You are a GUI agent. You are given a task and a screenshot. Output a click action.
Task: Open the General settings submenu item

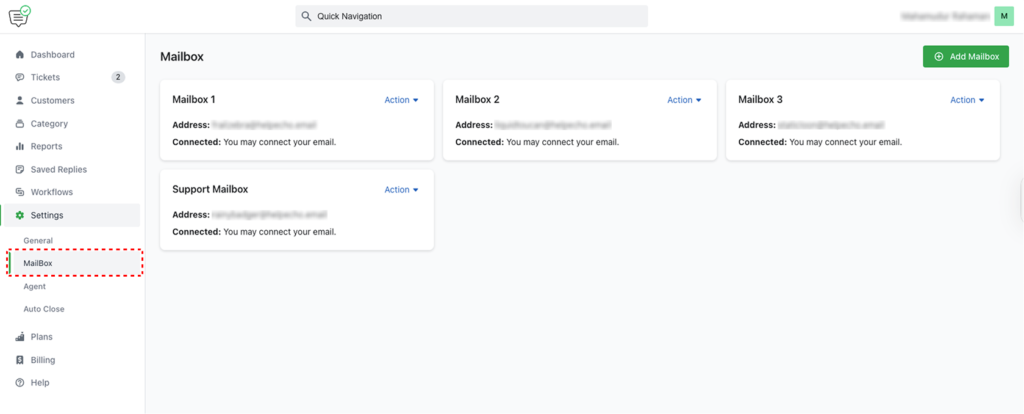click(38, 241)
